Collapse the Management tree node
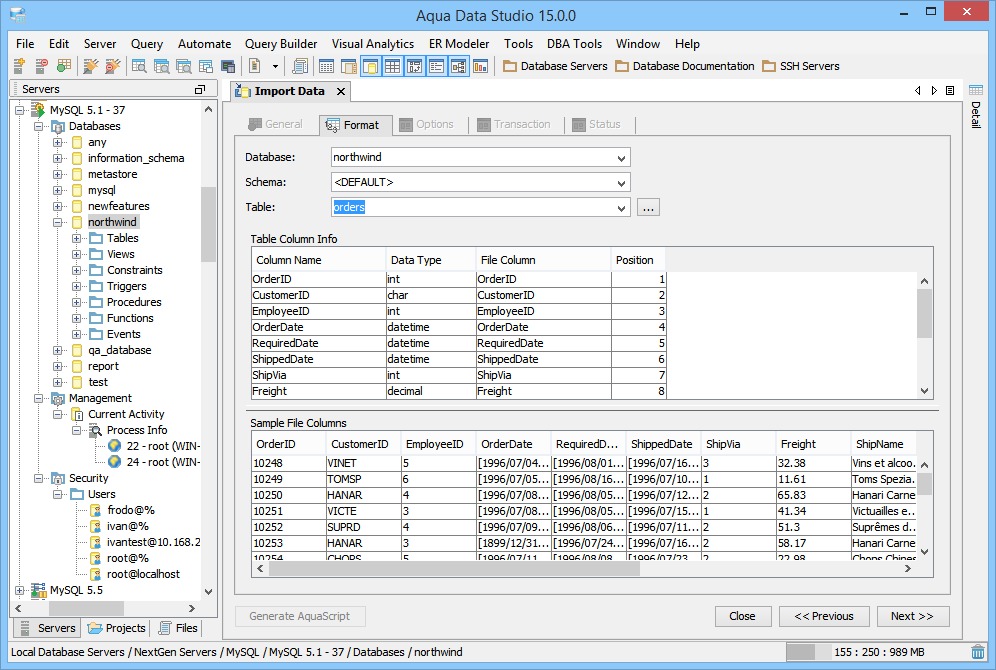Screen dimensions: 996x670 click(38, 398)
